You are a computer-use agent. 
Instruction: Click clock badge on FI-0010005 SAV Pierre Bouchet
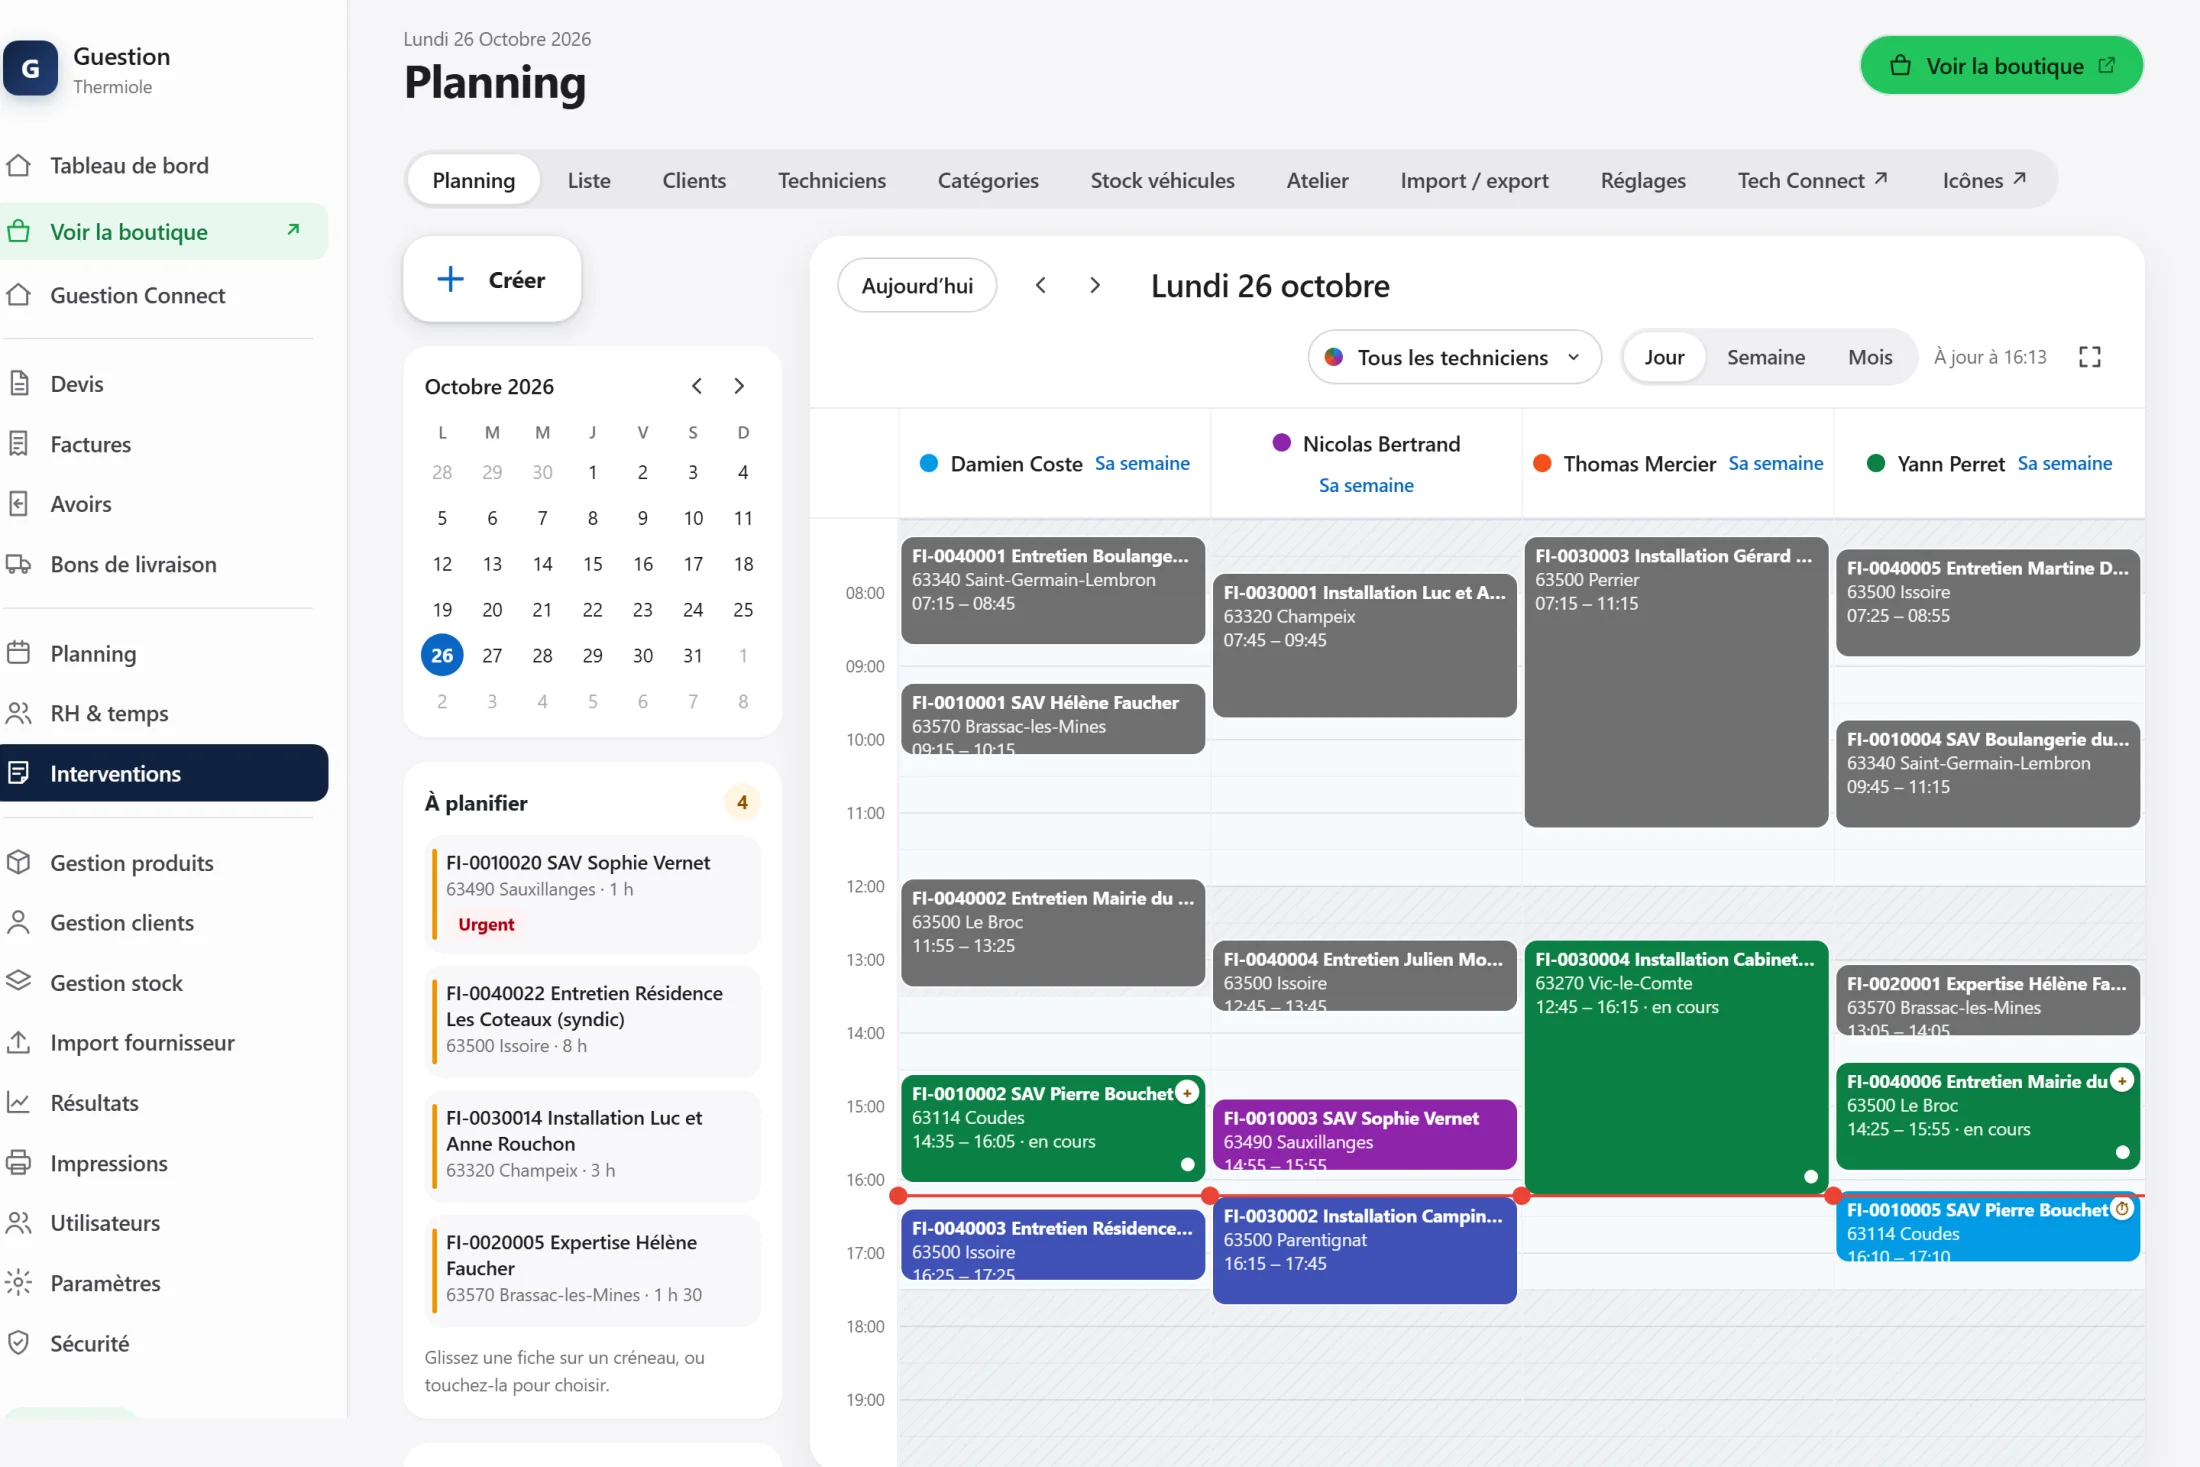[2122, 1208]
